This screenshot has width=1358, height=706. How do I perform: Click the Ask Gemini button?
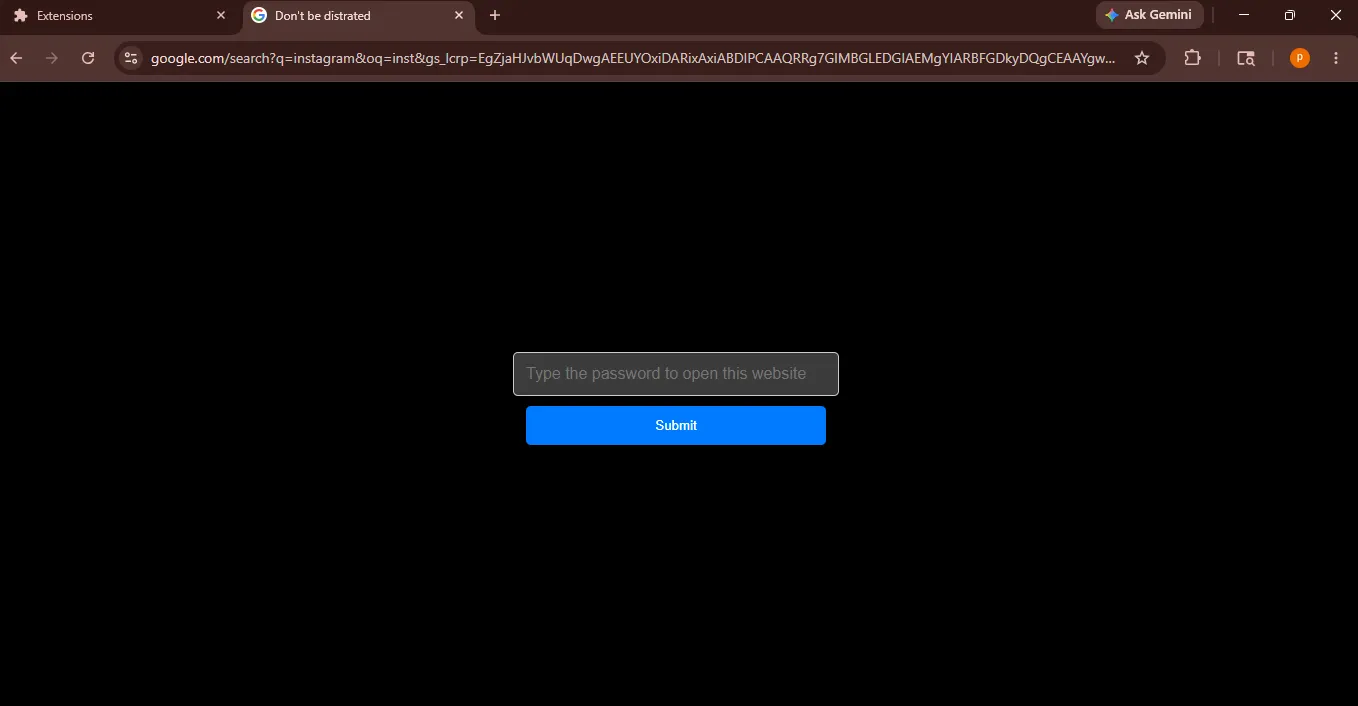(1149, 15)
